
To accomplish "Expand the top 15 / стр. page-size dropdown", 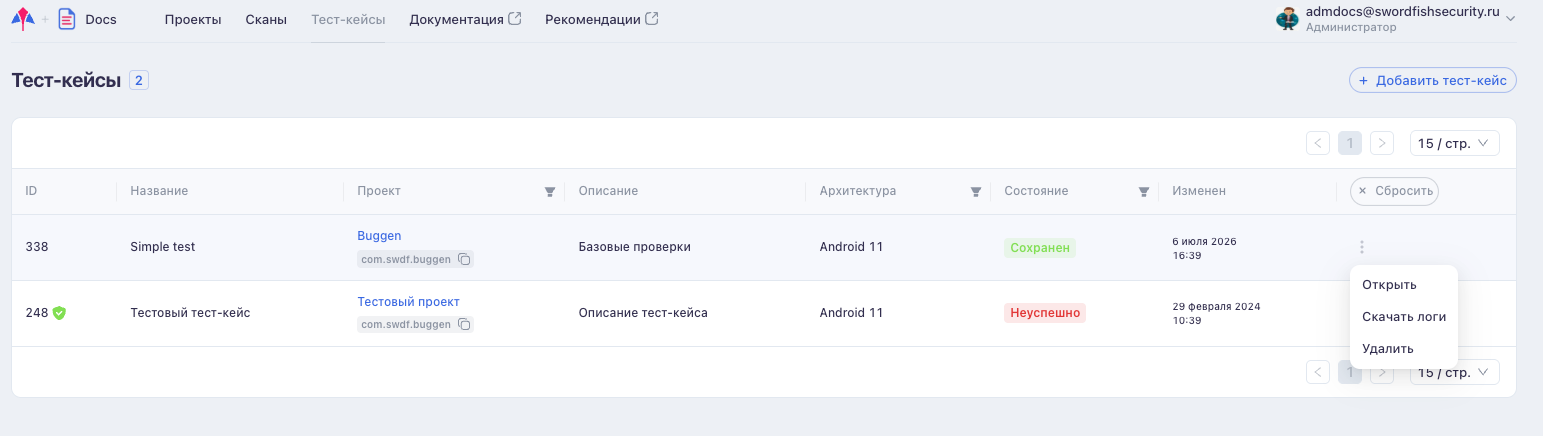I will pos(1455,143).
